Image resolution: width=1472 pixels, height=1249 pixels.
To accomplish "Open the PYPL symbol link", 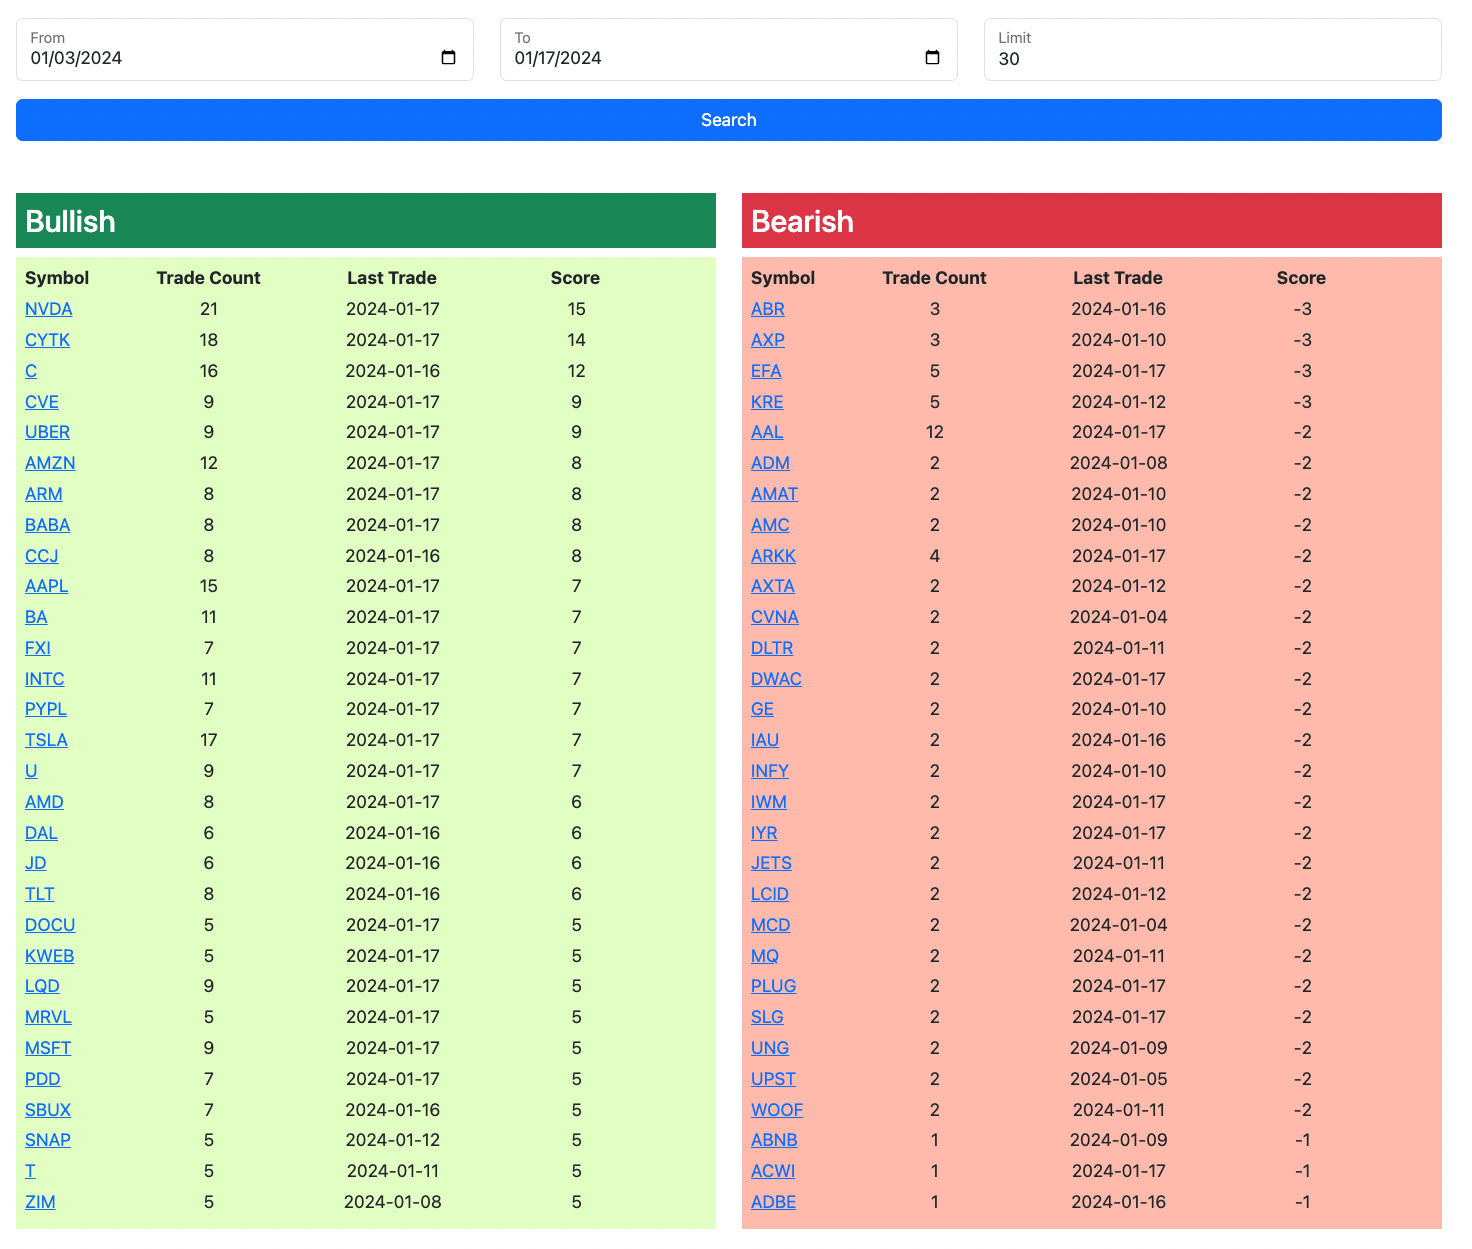I will click(46, 709).
